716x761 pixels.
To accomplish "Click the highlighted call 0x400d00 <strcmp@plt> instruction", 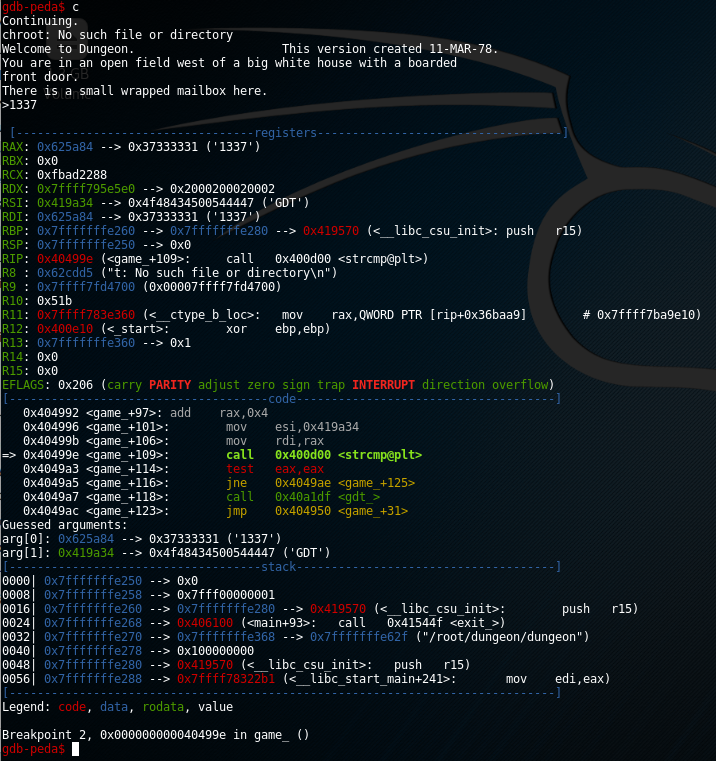I will [x=324, y=455].
